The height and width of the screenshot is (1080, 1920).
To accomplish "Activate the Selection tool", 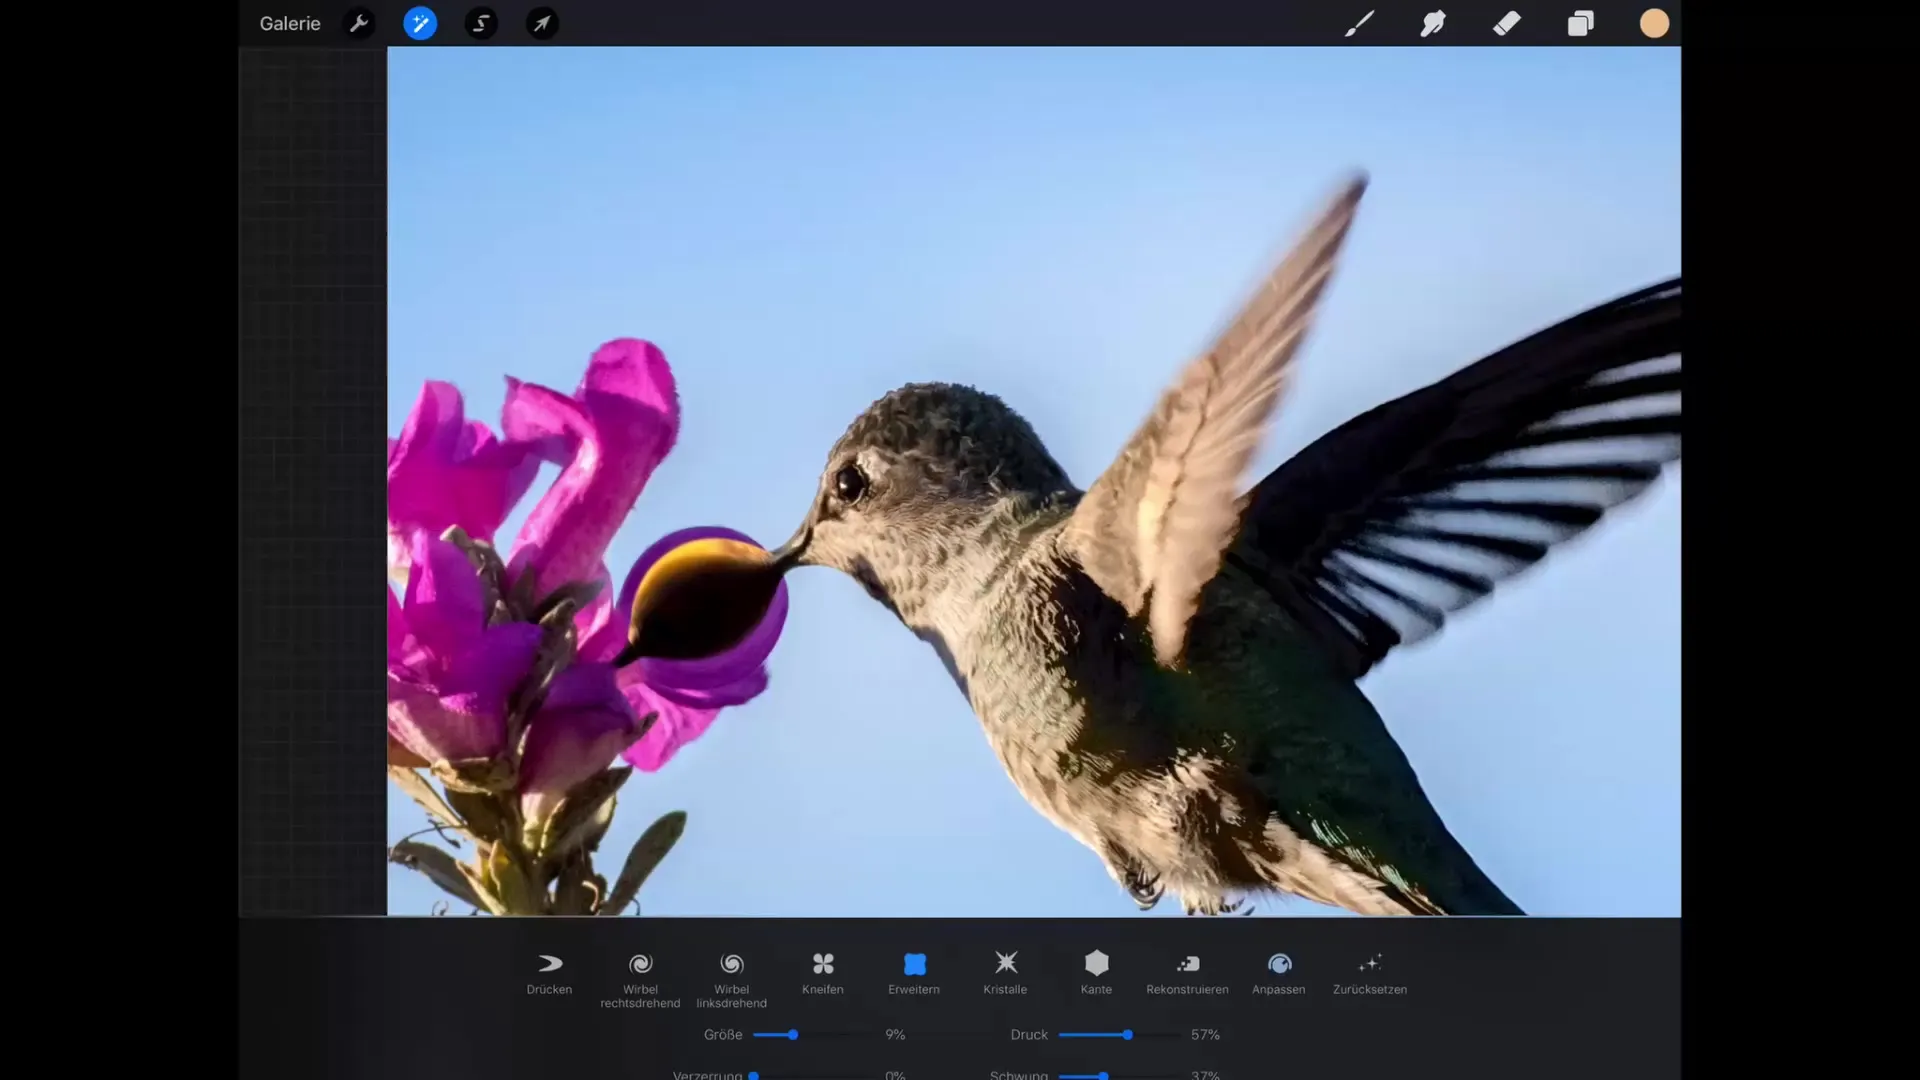I will (481, 23).
